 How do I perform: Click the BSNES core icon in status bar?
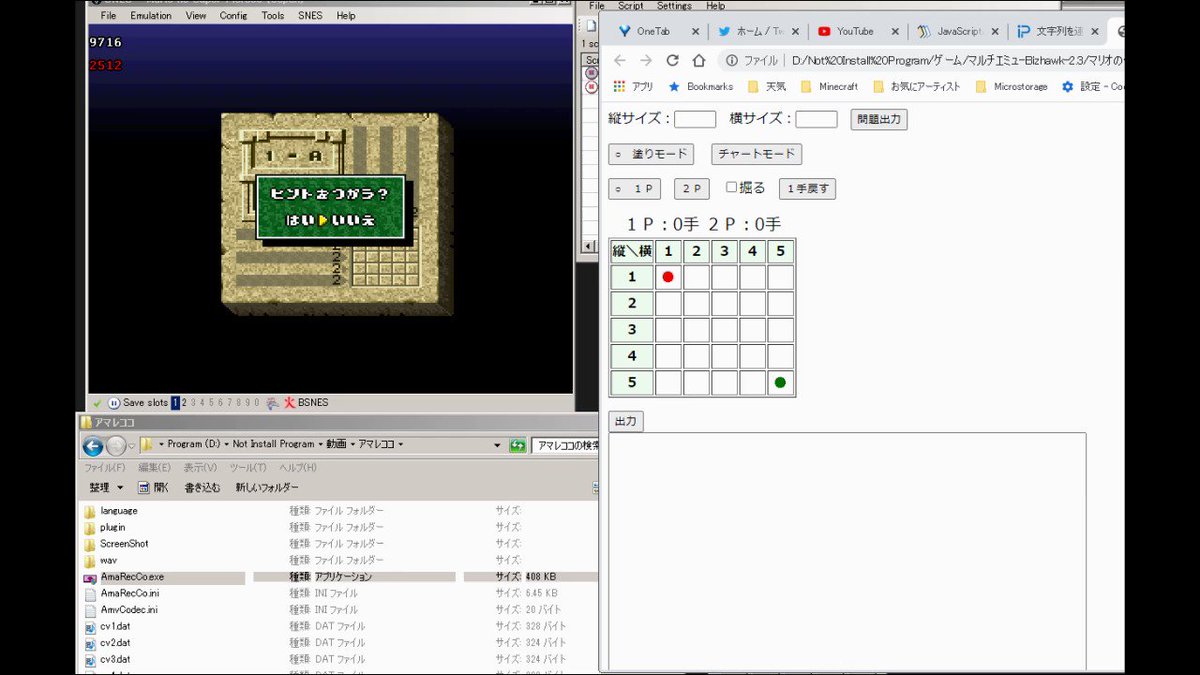pyautogui.click(x=290, y=403)
